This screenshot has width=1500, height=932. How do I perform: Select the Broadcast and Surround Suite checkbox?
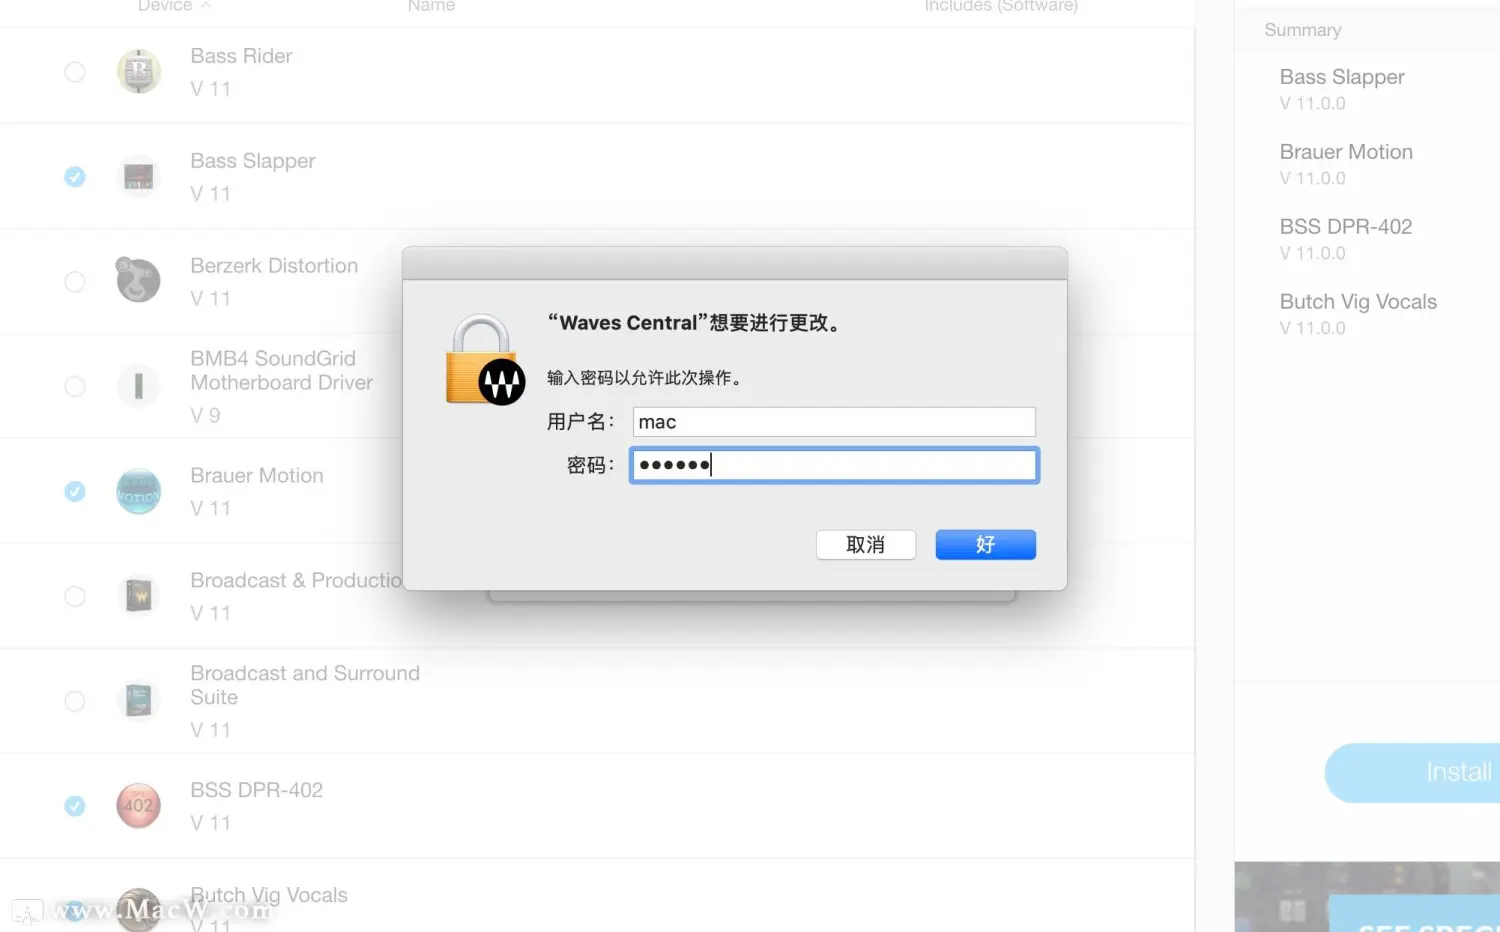pyautogui.click(x=75, y=701)
